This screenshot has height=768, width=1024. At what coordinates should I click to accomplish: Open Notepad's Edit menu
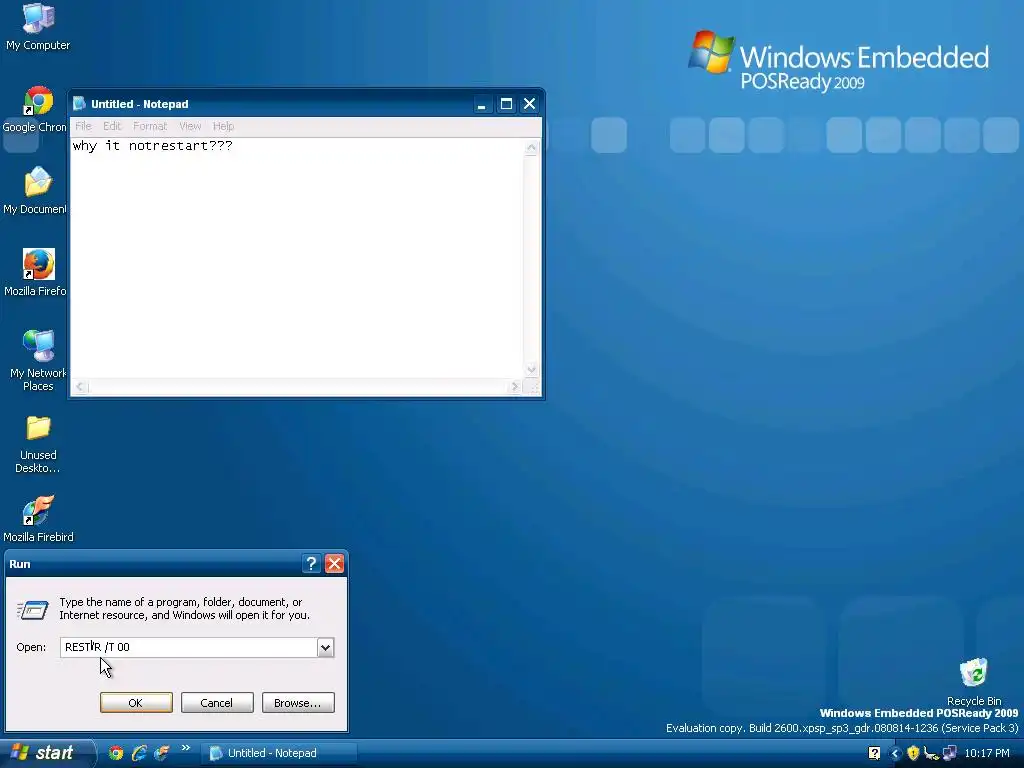(x=112, y=126)
